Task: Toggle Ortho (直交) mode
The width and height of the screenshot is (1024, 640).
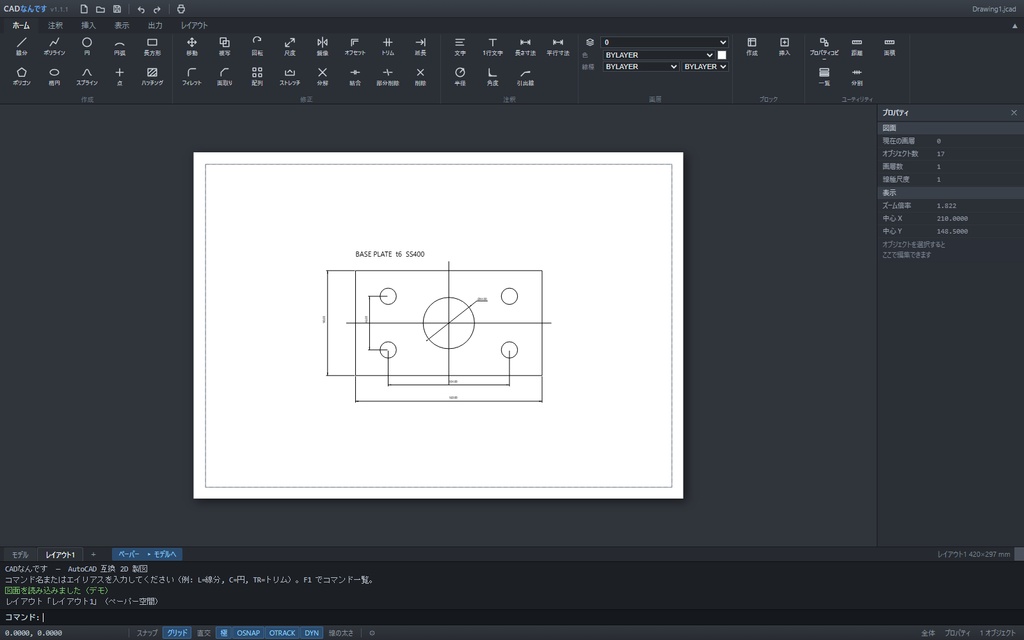Action: click(204, 633)
